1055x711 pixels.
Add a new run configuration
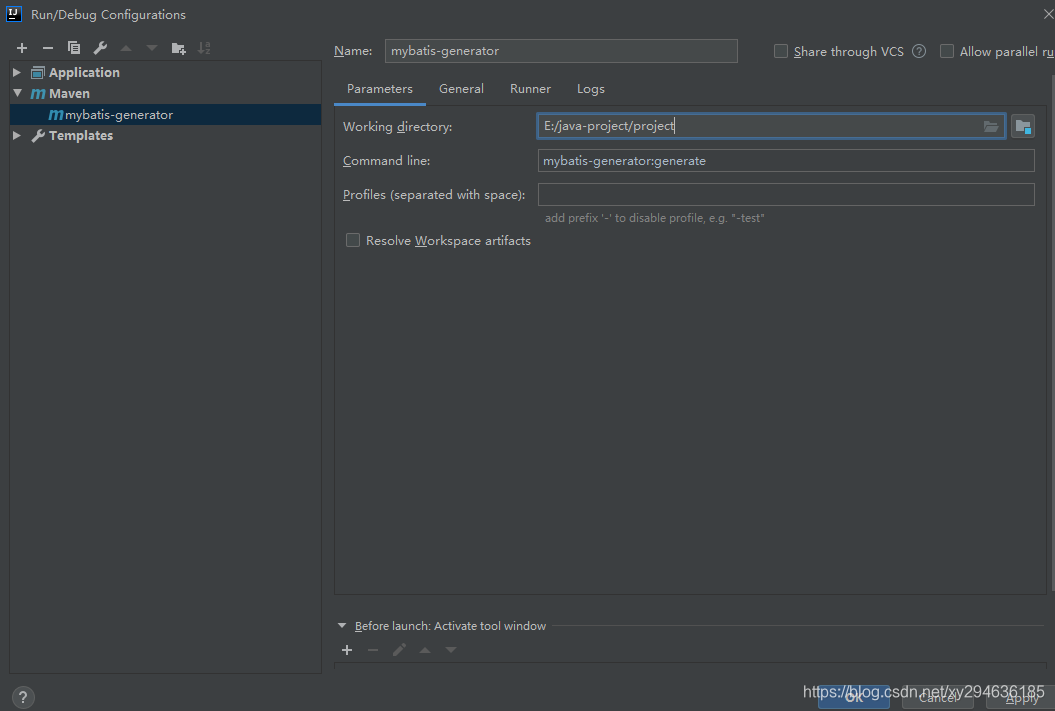pos(21,47)
